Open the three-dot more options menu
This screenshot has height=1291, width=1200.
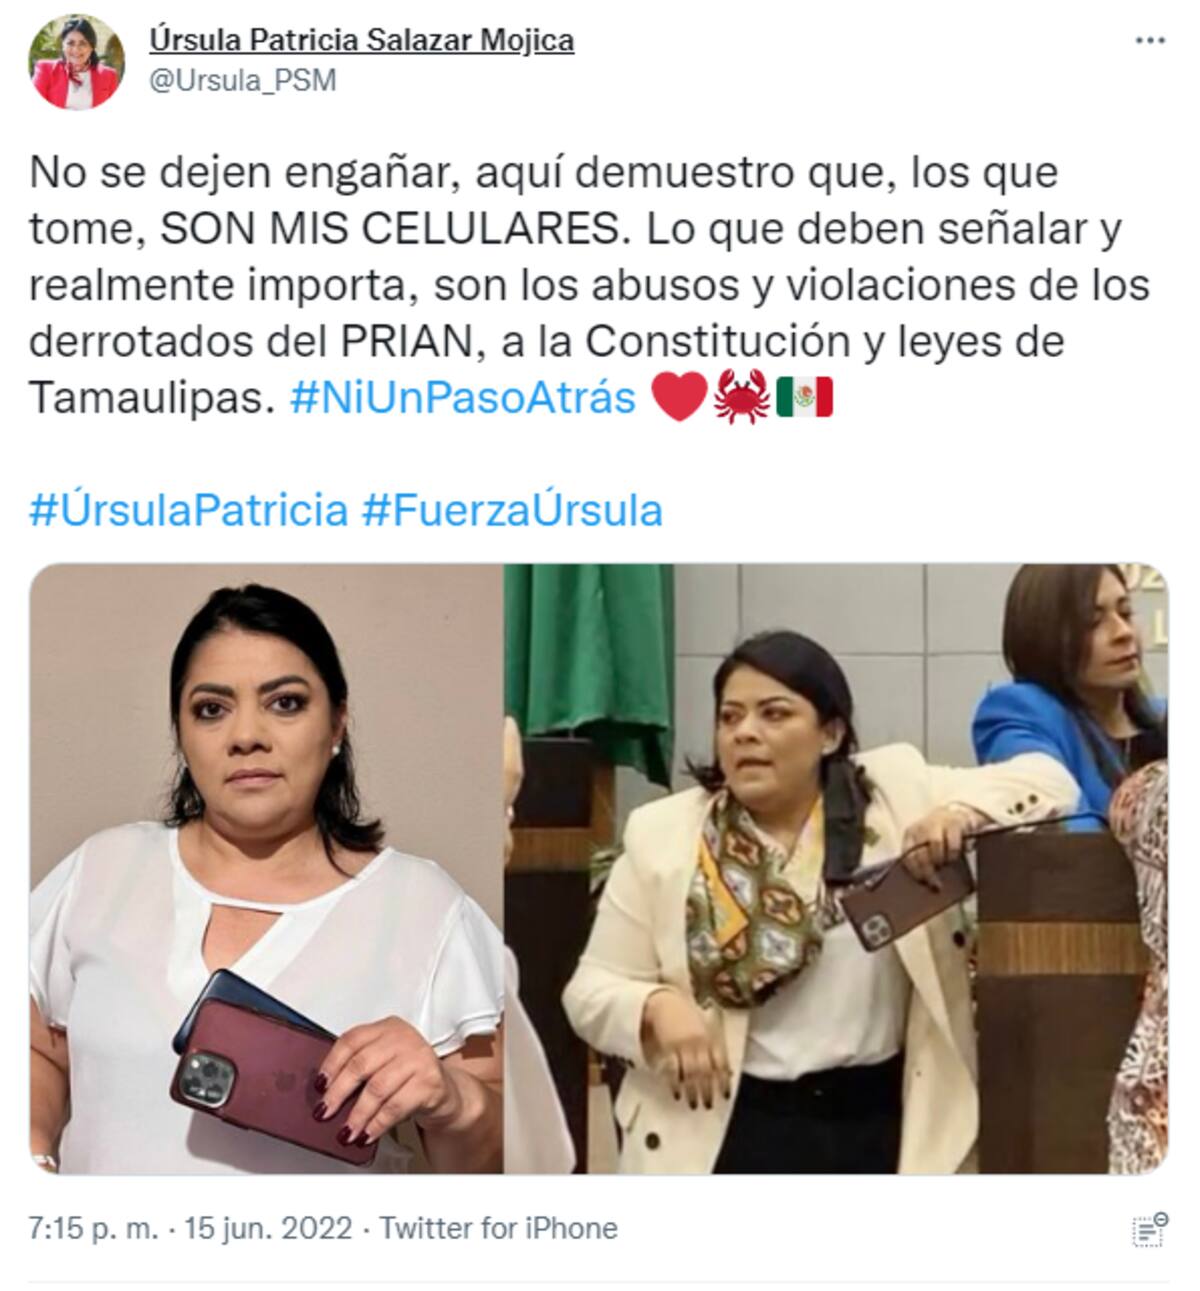point(1151,41)
